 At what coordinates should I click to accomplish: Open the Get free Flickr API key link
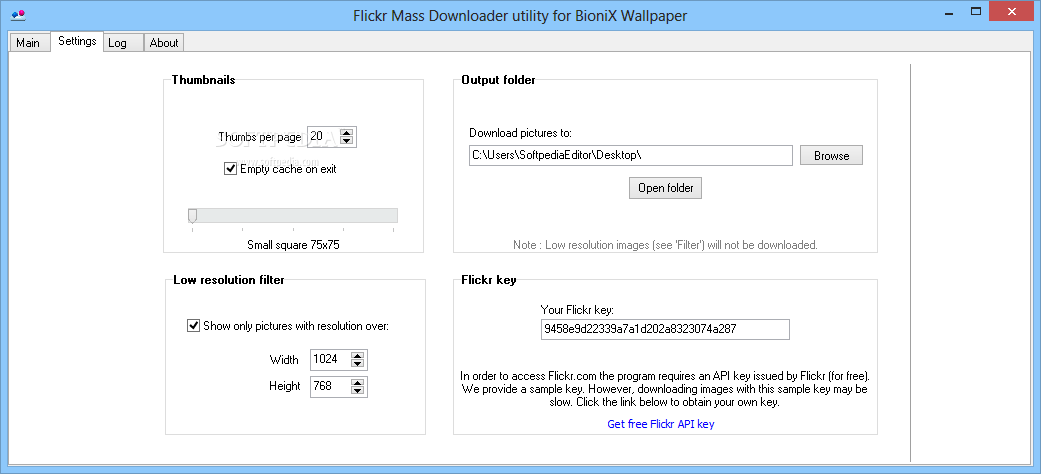[x=661, y=424]
